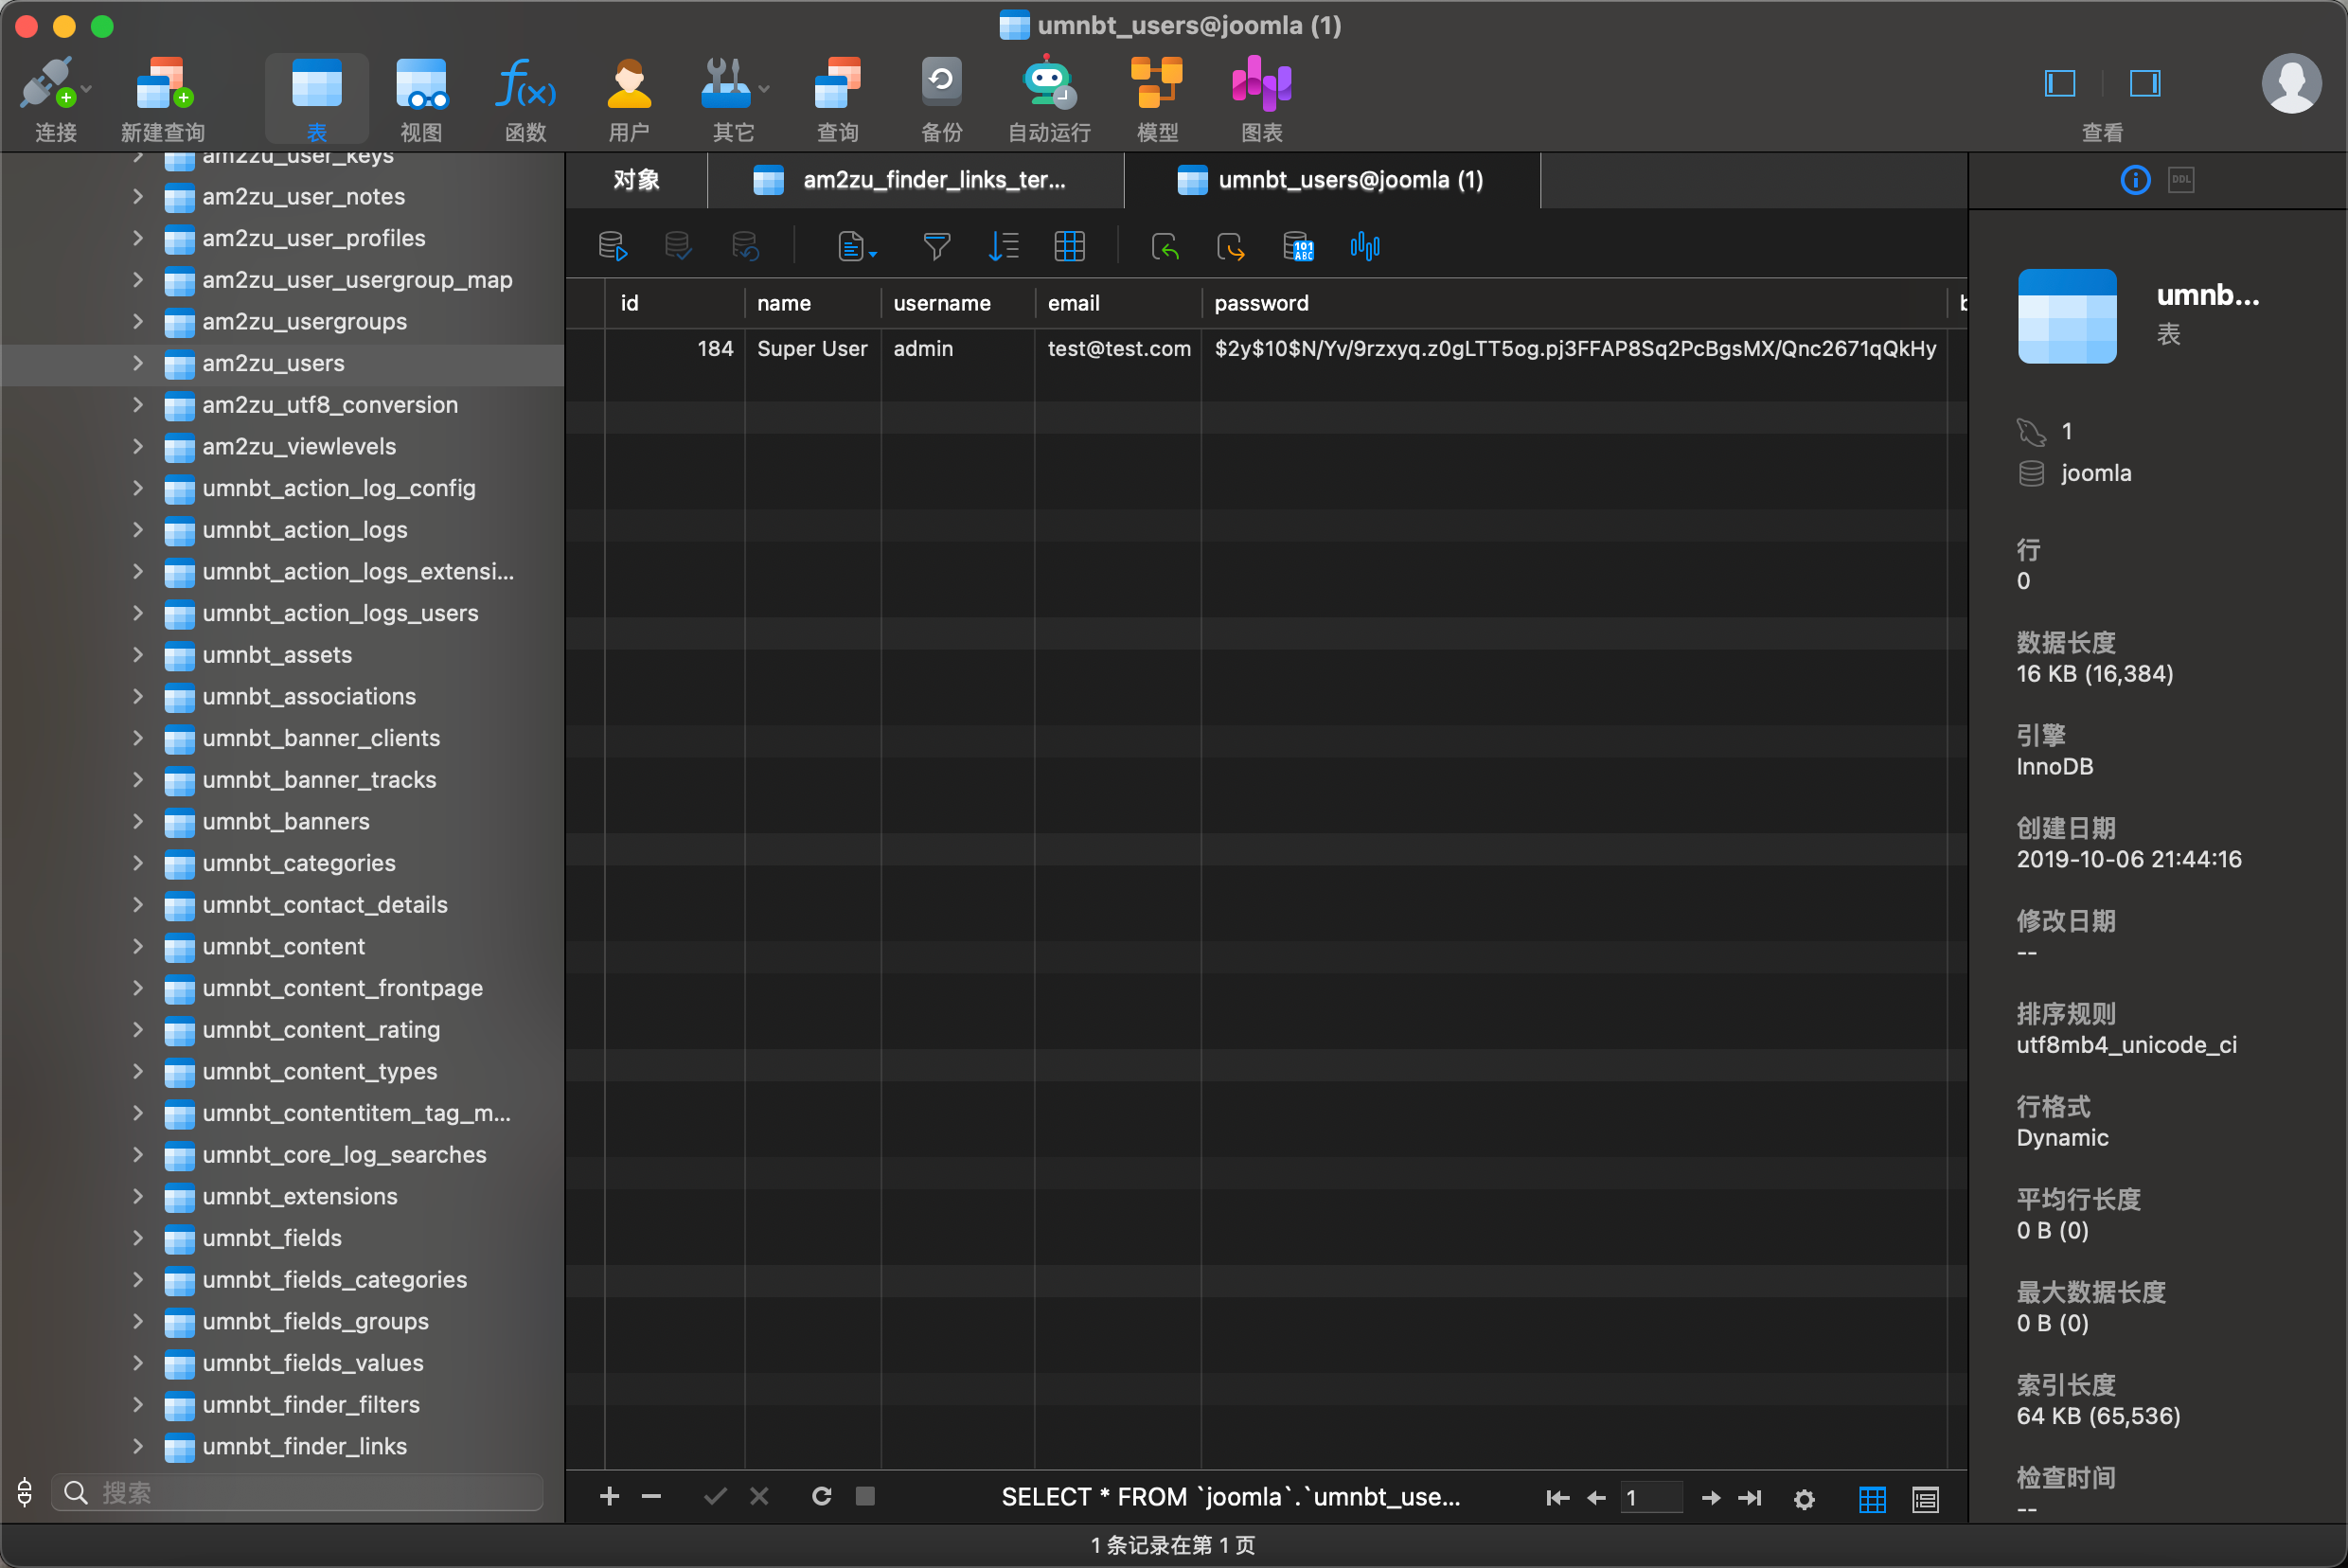Switch to form view mode
2348x1568 pixels.
click(1925, 1499)
